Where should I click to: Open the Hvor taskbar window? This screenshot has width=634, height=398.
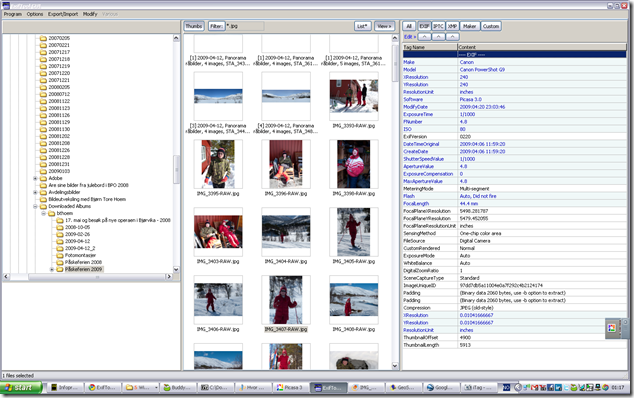pyautogui.click(x=253, y=387)
